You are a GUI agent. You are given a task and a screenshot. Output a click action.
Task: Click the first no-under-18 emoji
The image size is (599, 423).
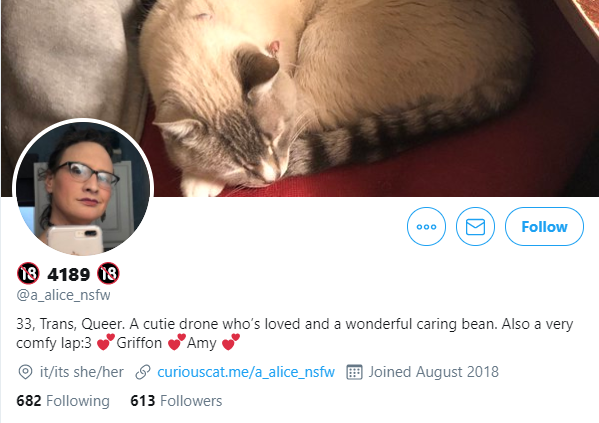coord(28,274)
